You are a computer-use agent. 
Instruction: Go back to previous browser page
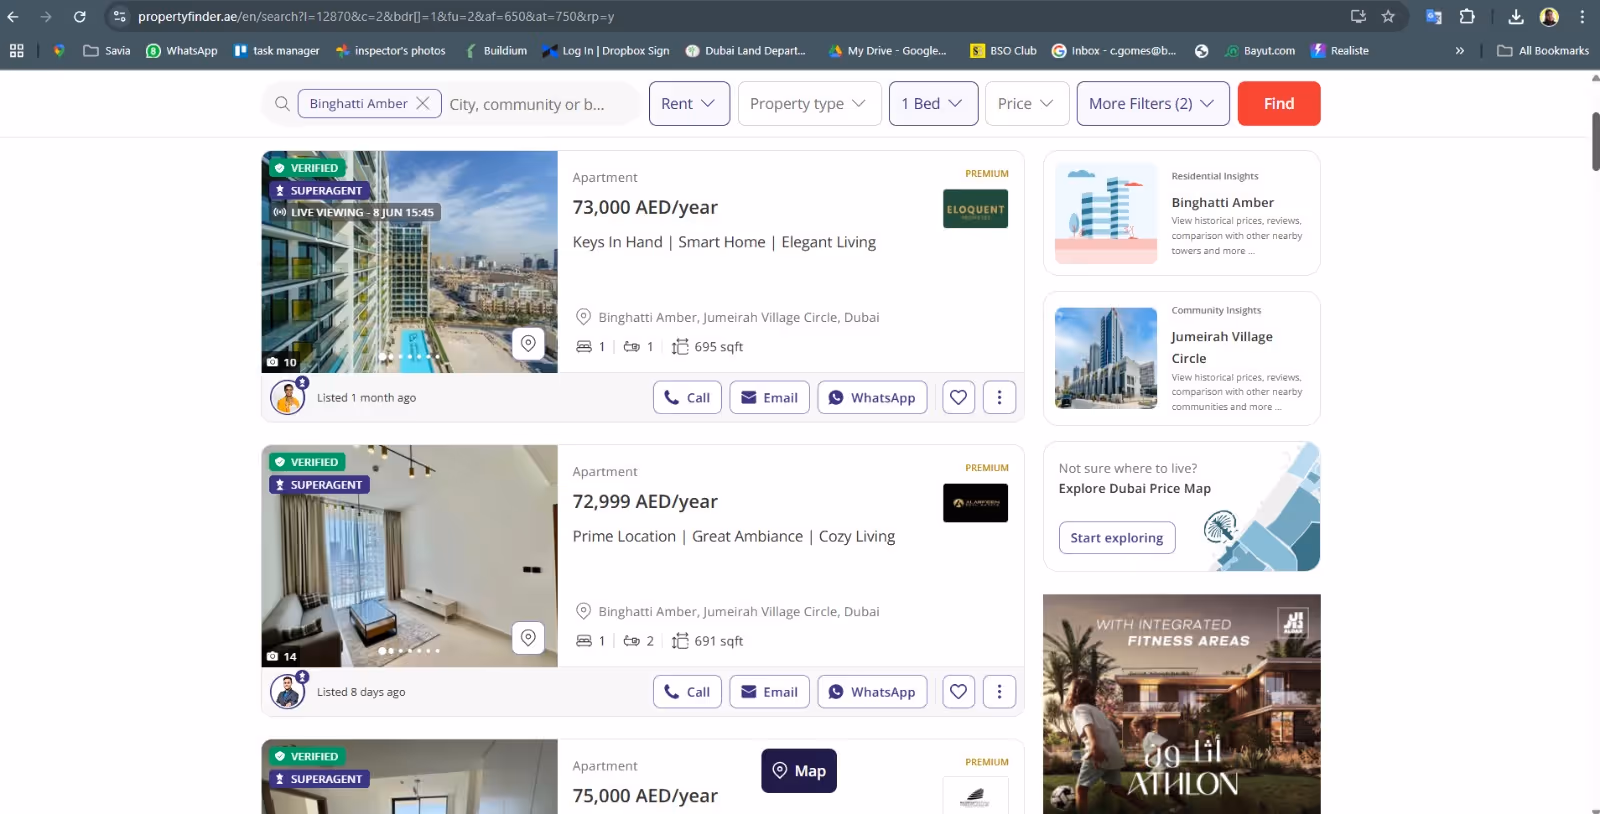13,16
